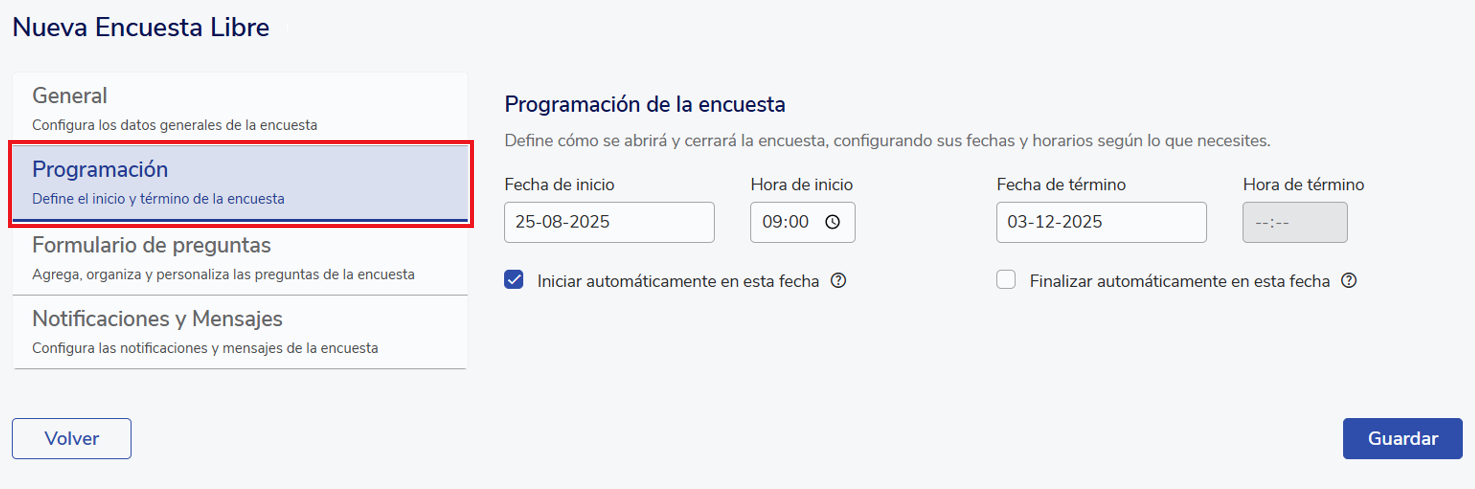Switch to Formulario de preguntas tab
The image size is (1475, 489).
click(x=240, y=257)
